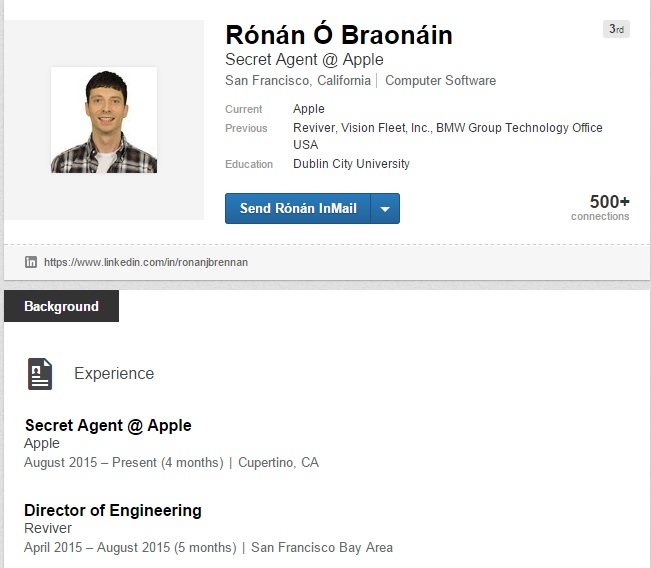This screenshot has width=651, height=568.
Task: Click the name heading Rónán Ó Braonáin
Action: tap(339, 35)
